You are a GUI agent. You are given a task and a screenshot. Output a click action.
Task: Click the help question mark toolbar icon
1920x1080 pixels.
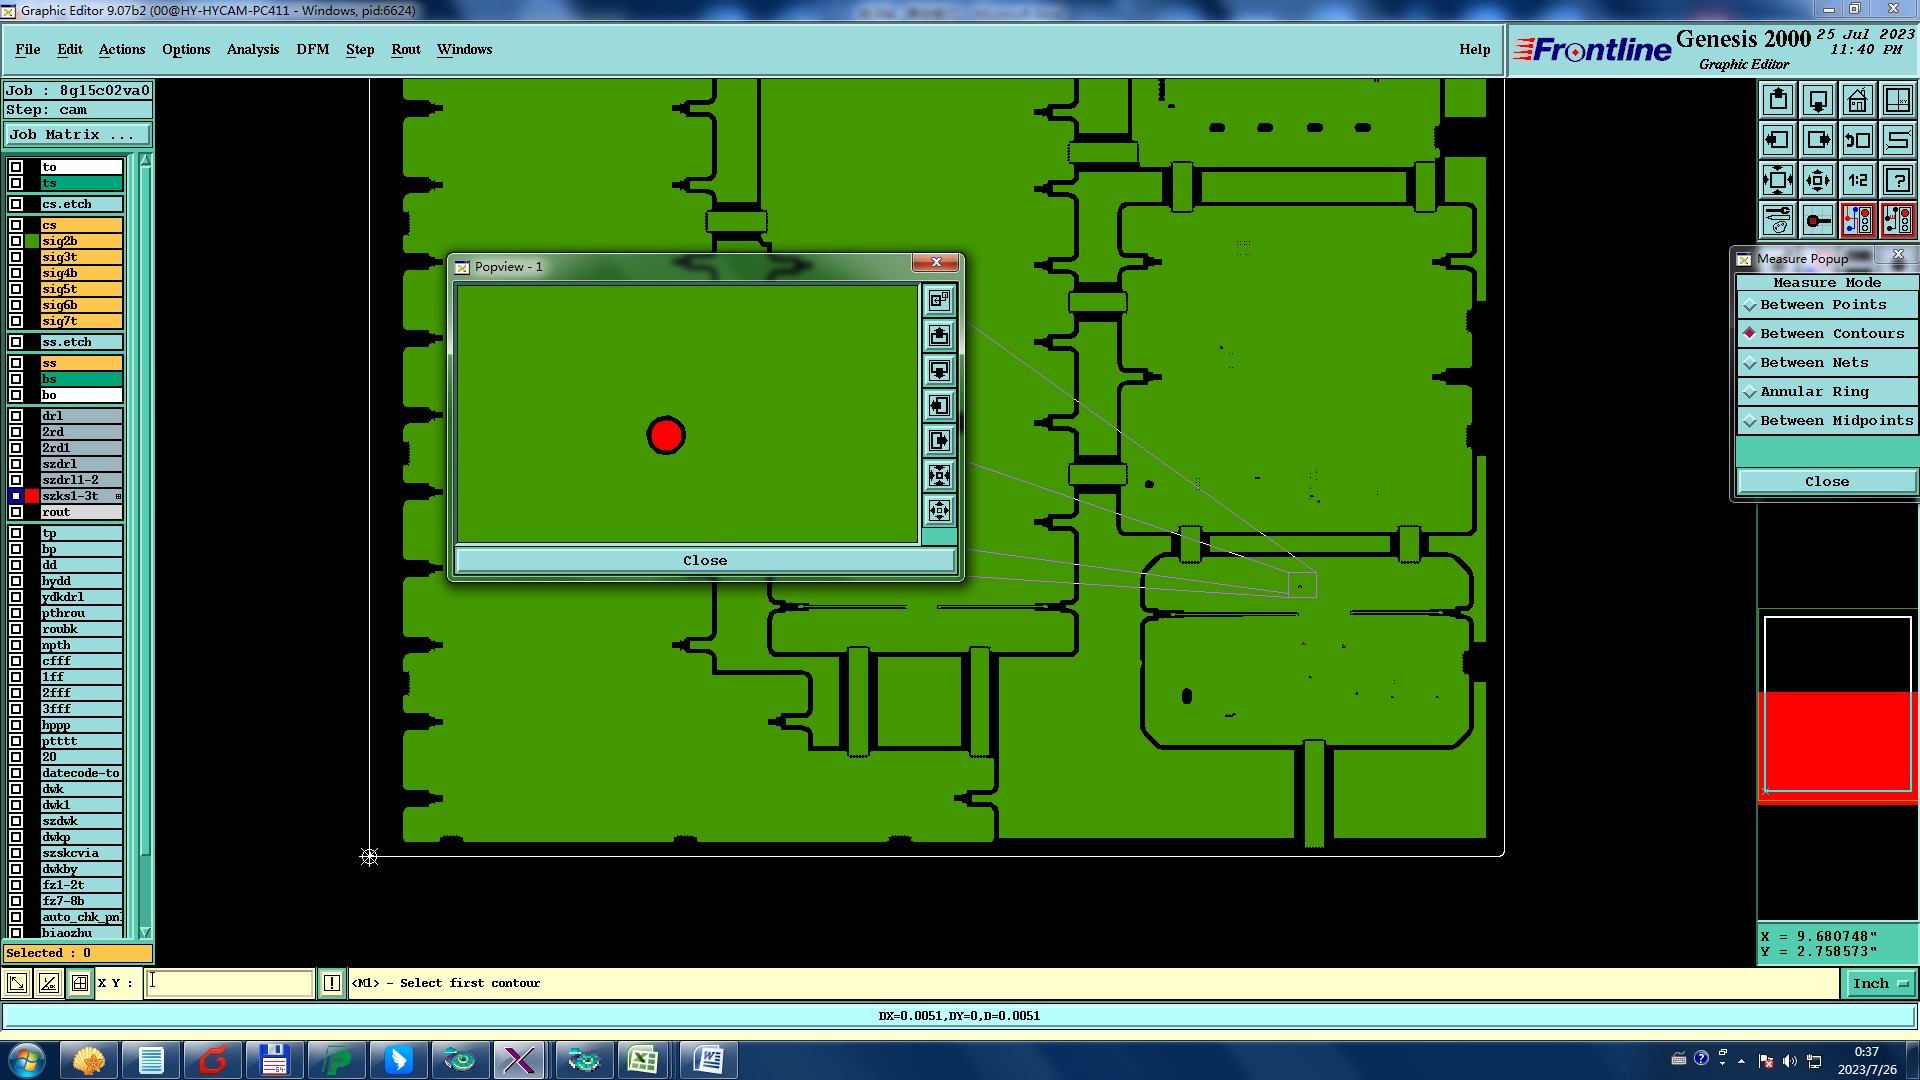(x=1897, y=180)
